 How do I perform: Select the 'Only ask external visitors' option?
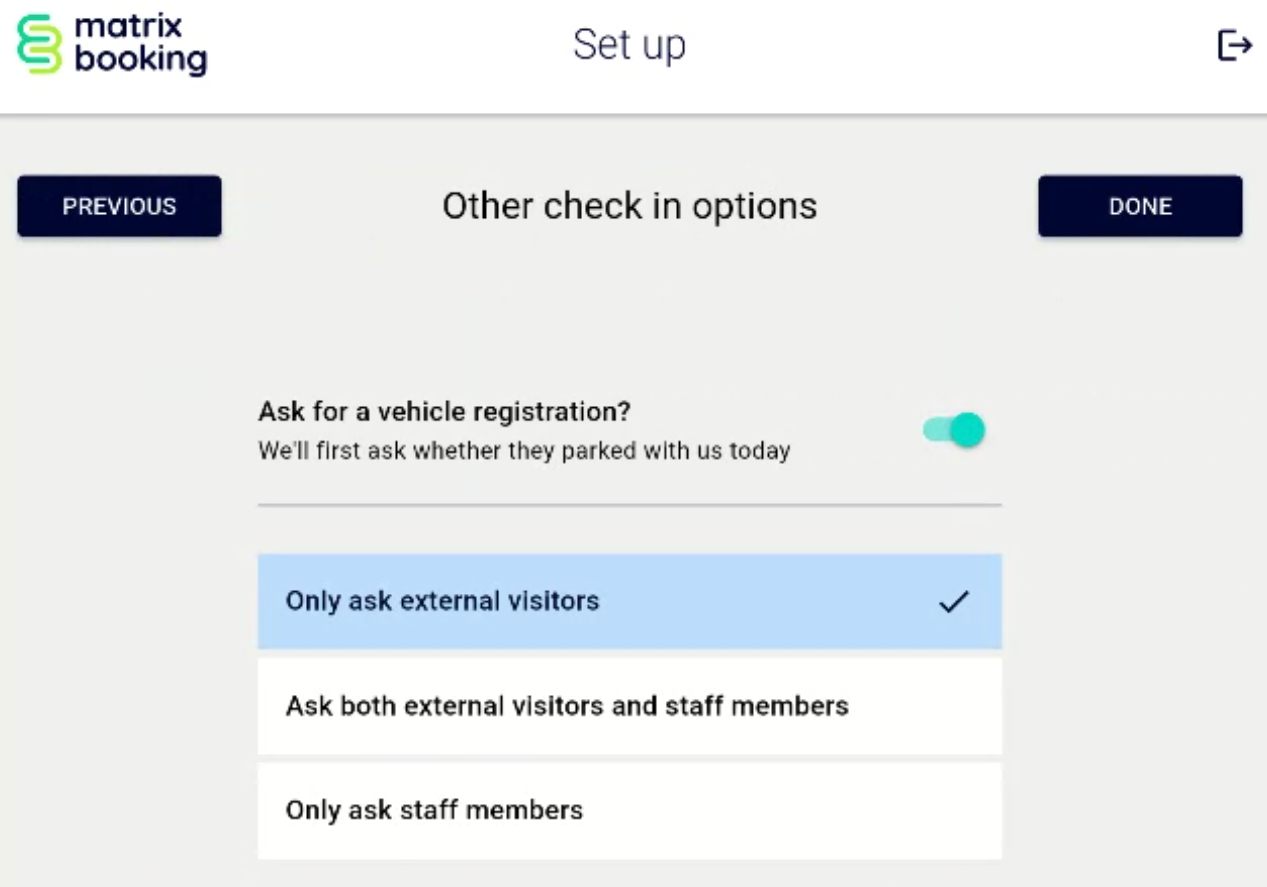pyautogui.click(x=630, y=601)
